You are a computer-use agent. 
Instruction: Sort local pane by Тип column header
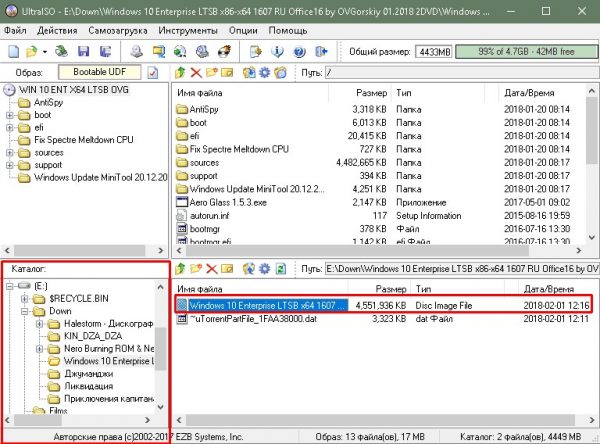[458, 289]
